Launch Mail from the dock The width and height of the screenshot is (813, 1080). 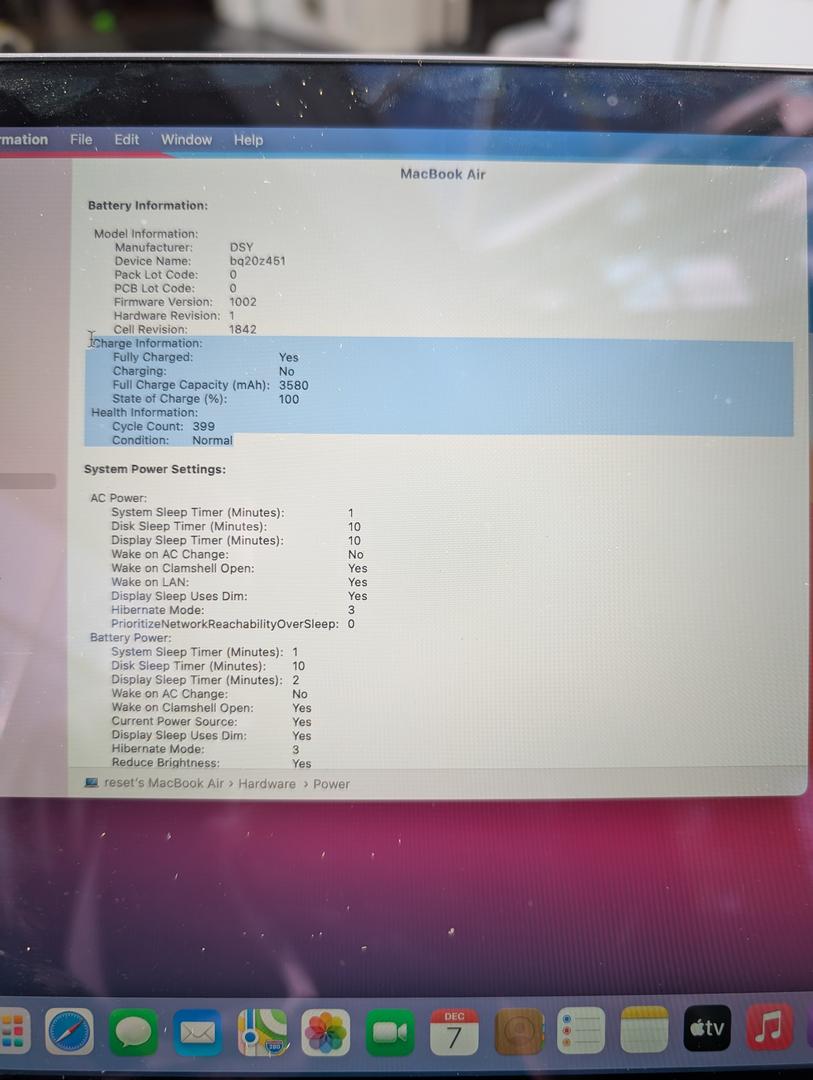pos(197,1032)
